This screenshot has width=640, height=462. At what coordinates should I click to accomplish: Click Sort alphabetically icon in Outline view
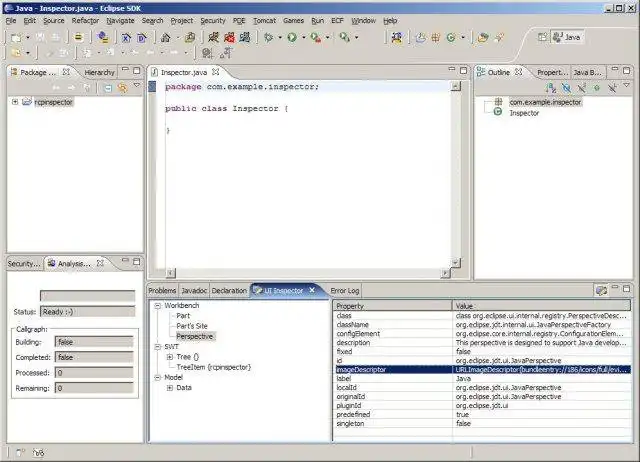coord(551,87)
